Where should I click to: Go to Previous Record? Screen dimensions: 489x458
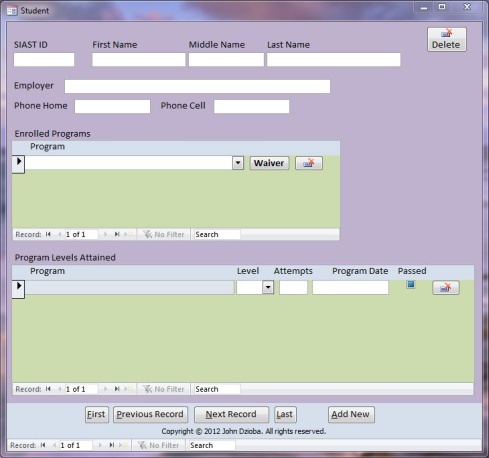[x=150, y=414]
